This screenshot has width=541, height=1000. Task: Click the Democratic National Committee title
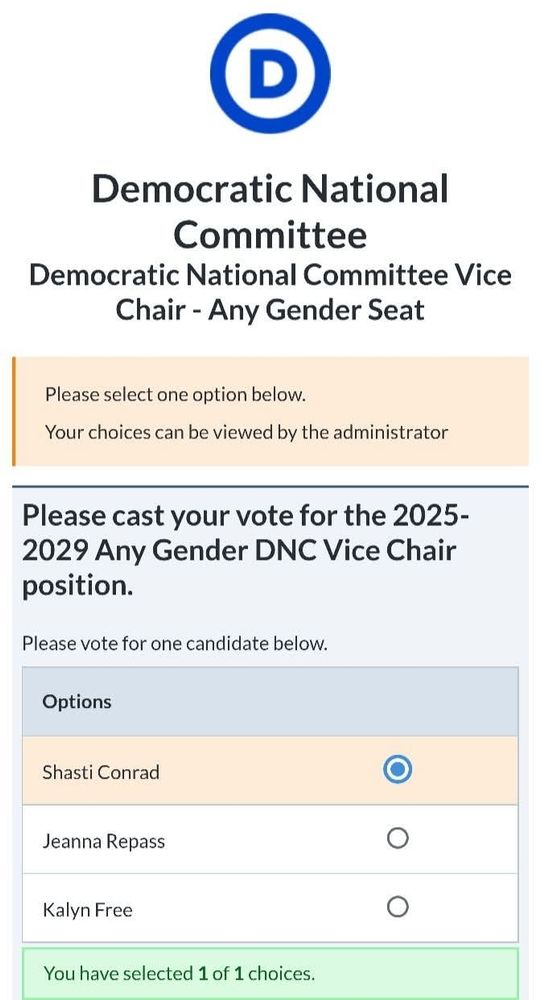(270, 212)
